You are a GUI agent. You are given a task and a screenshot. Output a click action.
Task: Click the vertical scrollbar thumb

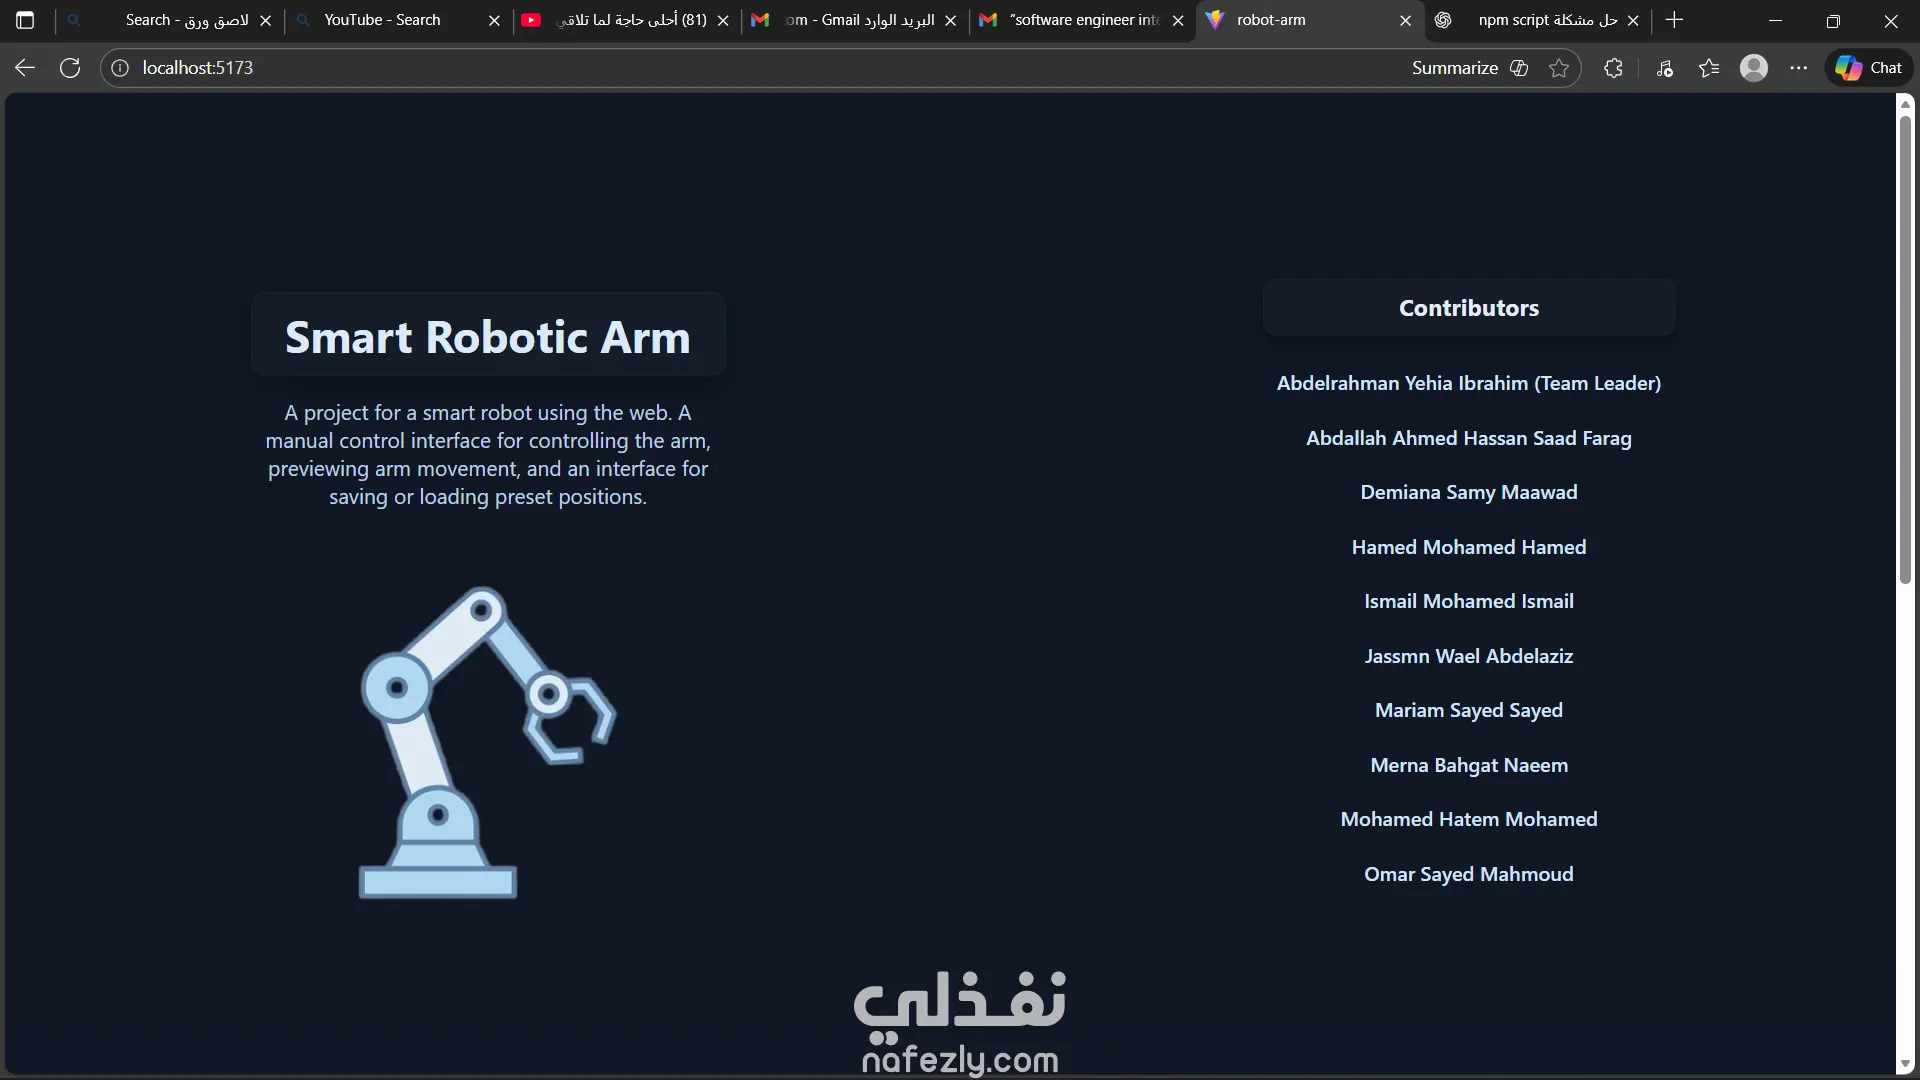tap(1905, 350)
